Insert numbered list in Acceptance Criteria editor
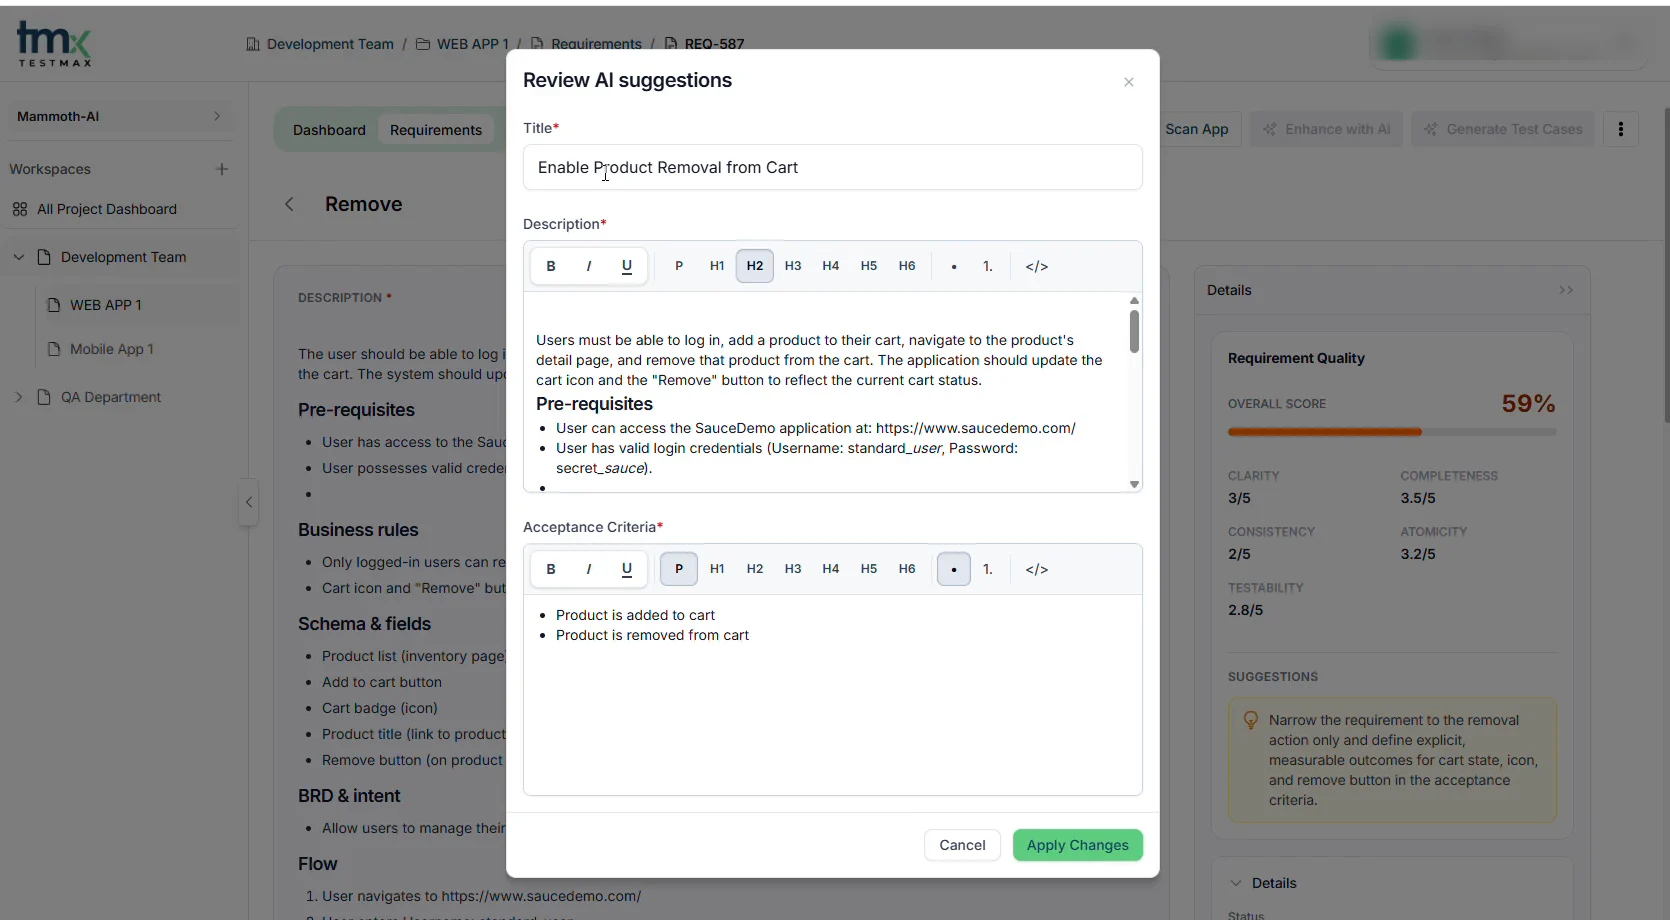The width and height of the screenshot is (1670, 920). coord(988,569)
